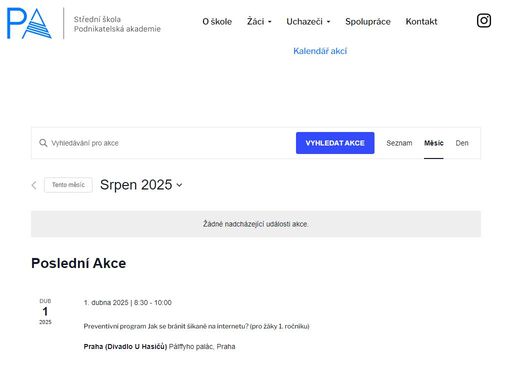The height and width of the screenshot is (384, 512).
Task: Go to previous month arrow
Action: tap(34, 185)
